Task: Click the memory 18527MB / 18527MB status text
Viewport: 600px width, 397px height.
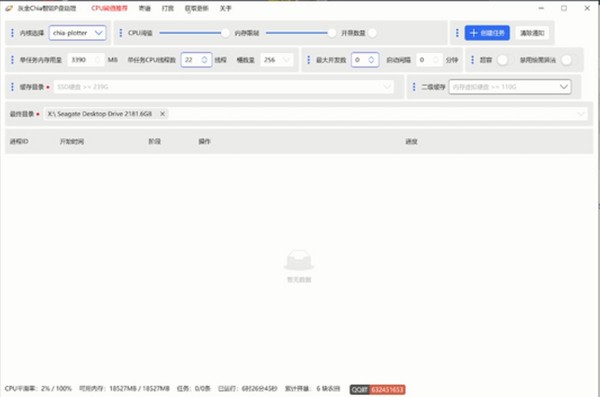Action: 124,389
